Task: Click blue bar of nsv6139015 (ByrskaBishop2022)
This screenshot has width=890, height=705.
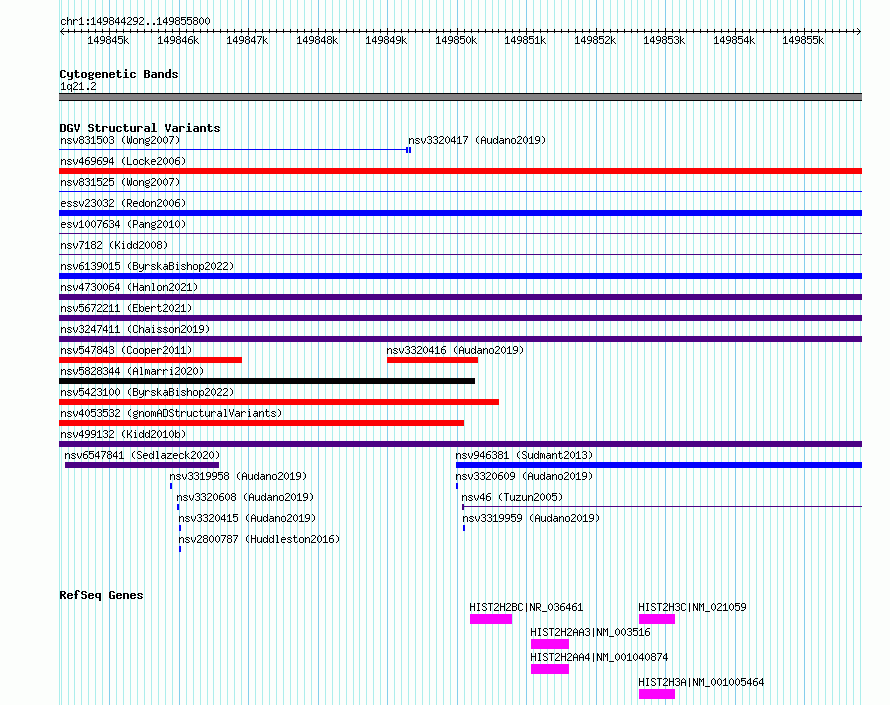Action: tap(460, 276)
